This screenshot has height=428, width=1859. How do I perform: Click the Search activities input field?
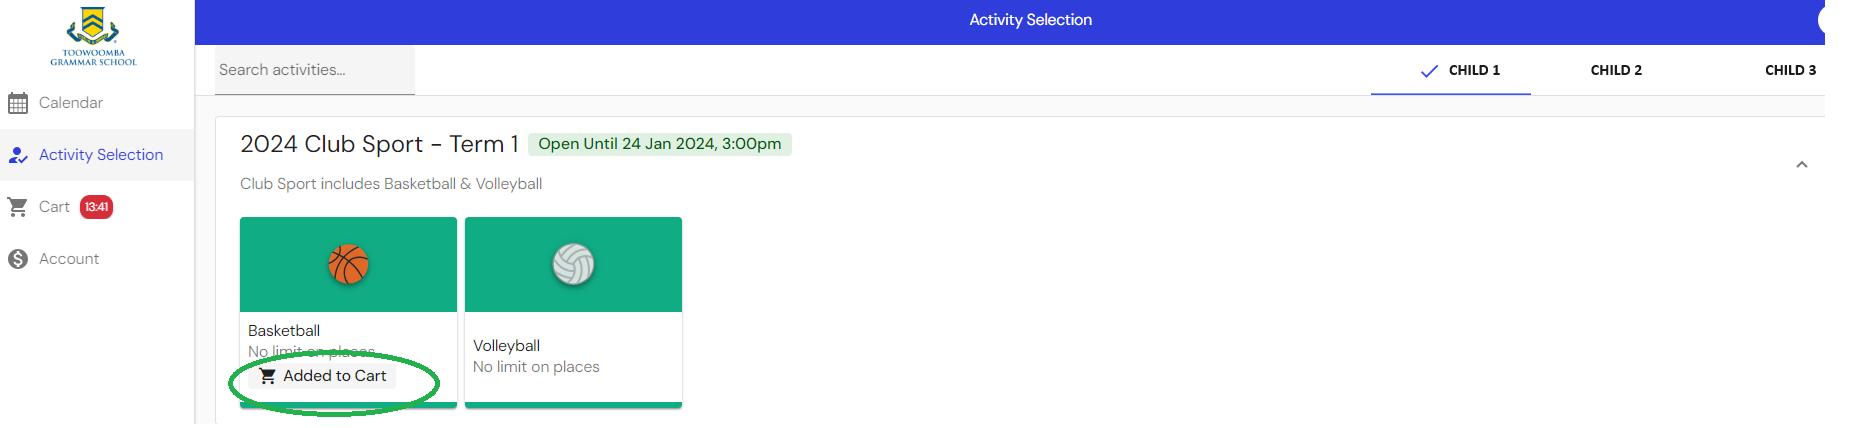tap(315, 70)
